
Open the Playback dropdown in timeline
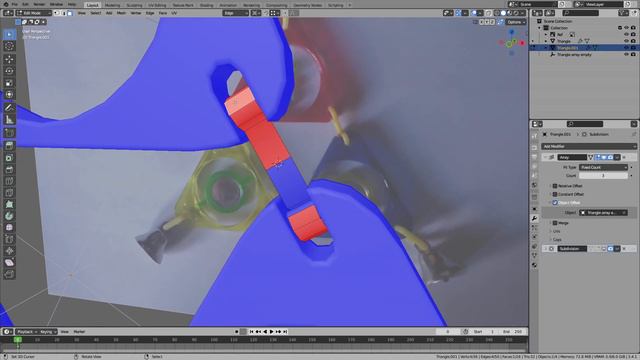click(27, 332)
